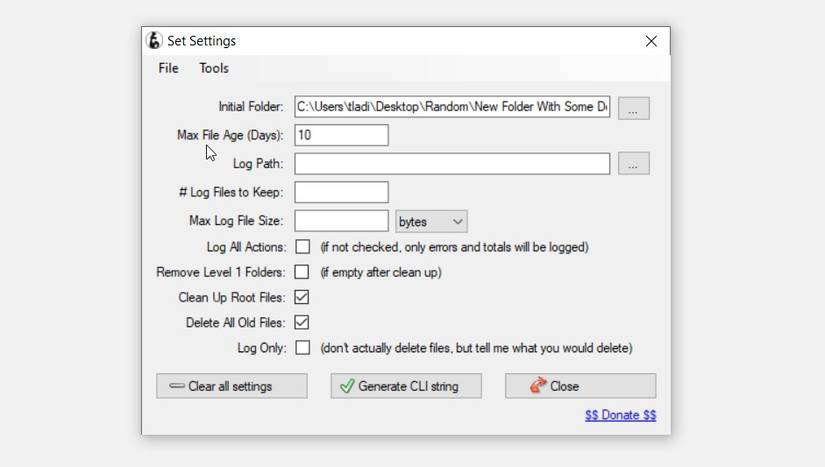
Task: Enable the Log All Actions checkbox
Action: 303,247
